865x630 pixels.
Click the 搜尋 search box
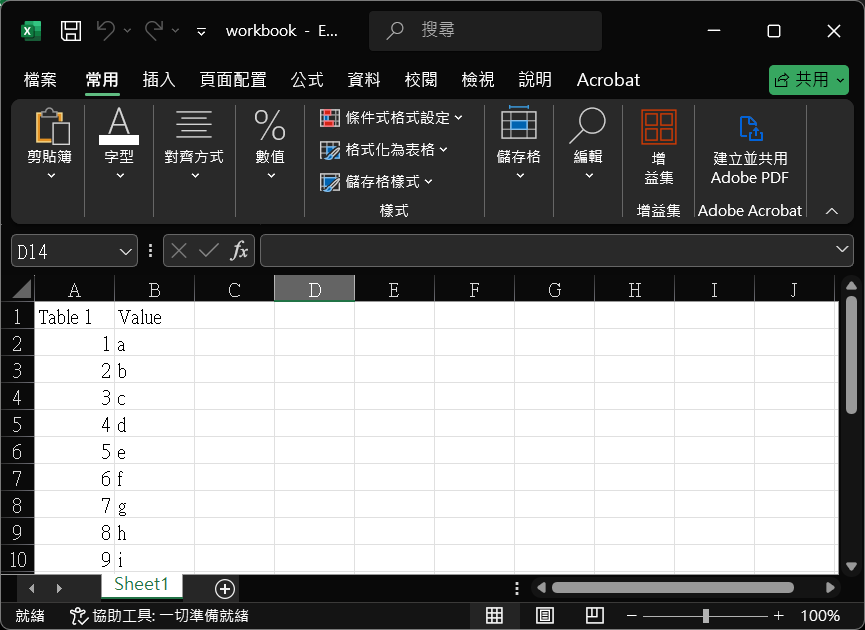[x=485, y=31]
